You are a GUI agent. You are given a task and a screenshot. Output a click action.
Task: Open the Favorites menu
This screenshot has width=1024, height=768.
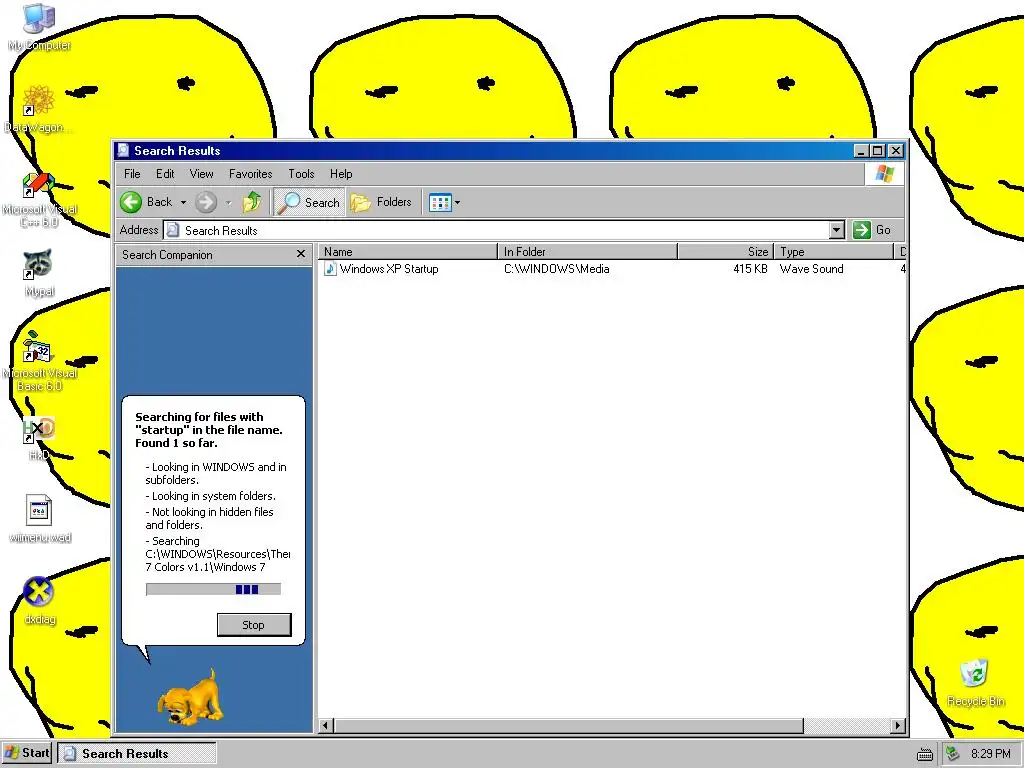coord(250,174)
